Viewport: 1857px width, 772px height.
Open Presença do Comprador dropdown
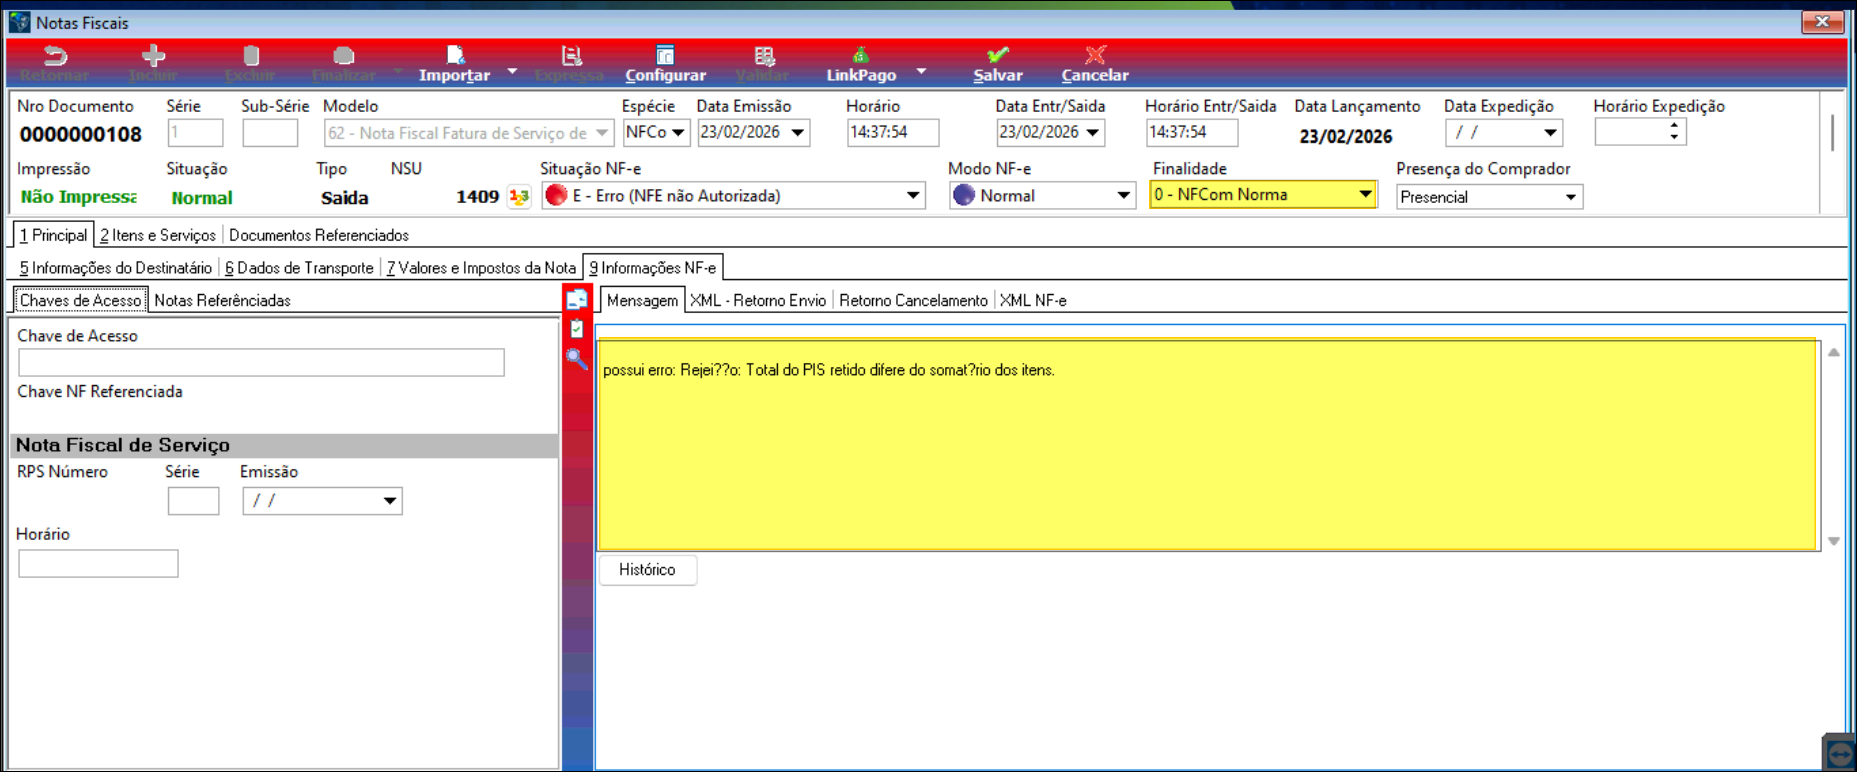1570,198
